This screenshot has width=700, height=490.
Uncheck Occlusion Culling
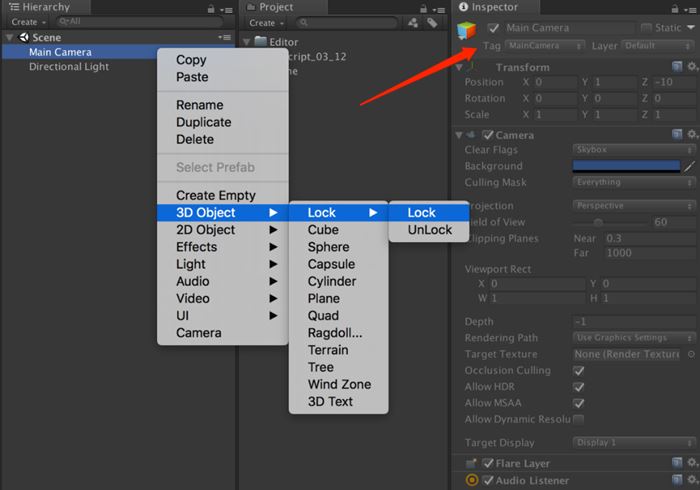pyautogui.click(x=578, y=371)
